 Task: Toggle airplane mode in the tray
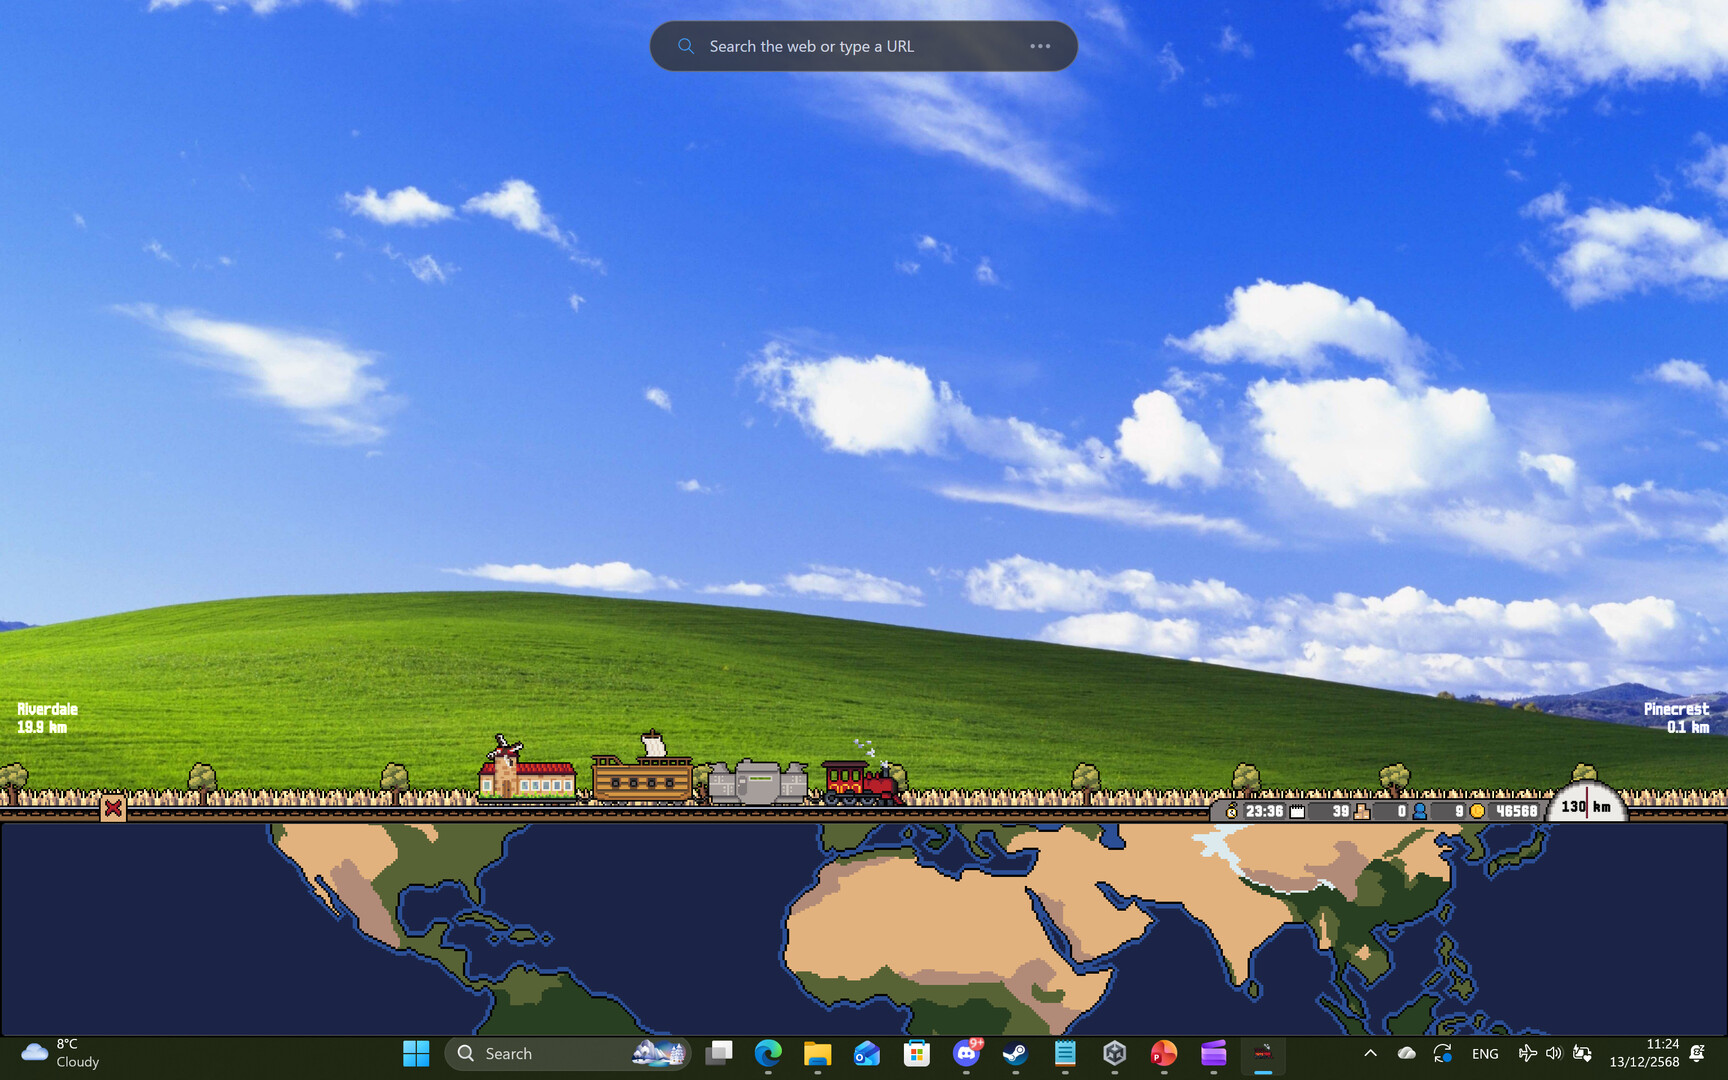1528,1053
